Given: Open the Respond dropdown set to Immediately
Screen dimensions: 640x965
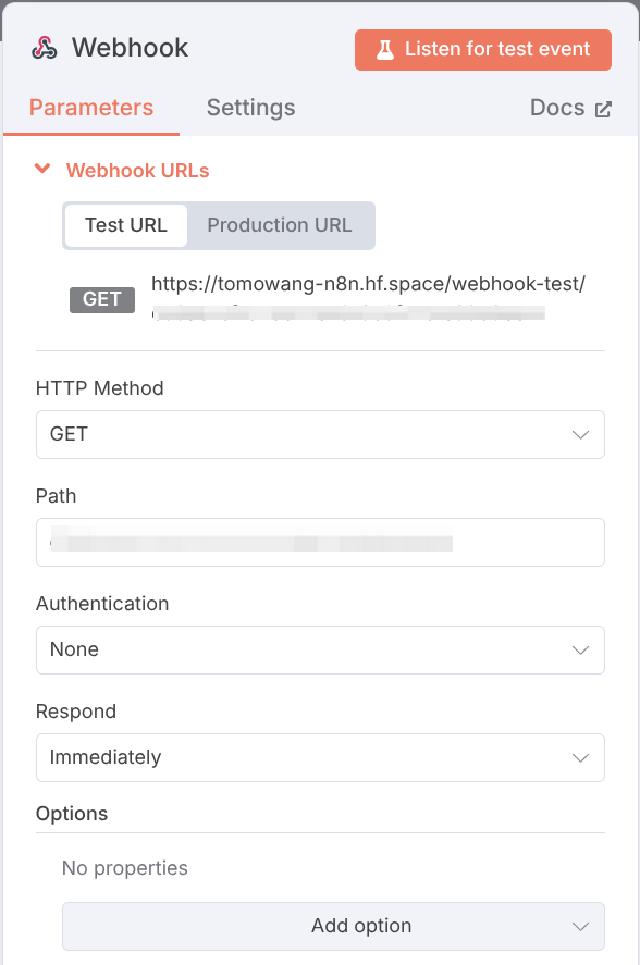Looking at the screenshot, I should (x=320, y=757).
